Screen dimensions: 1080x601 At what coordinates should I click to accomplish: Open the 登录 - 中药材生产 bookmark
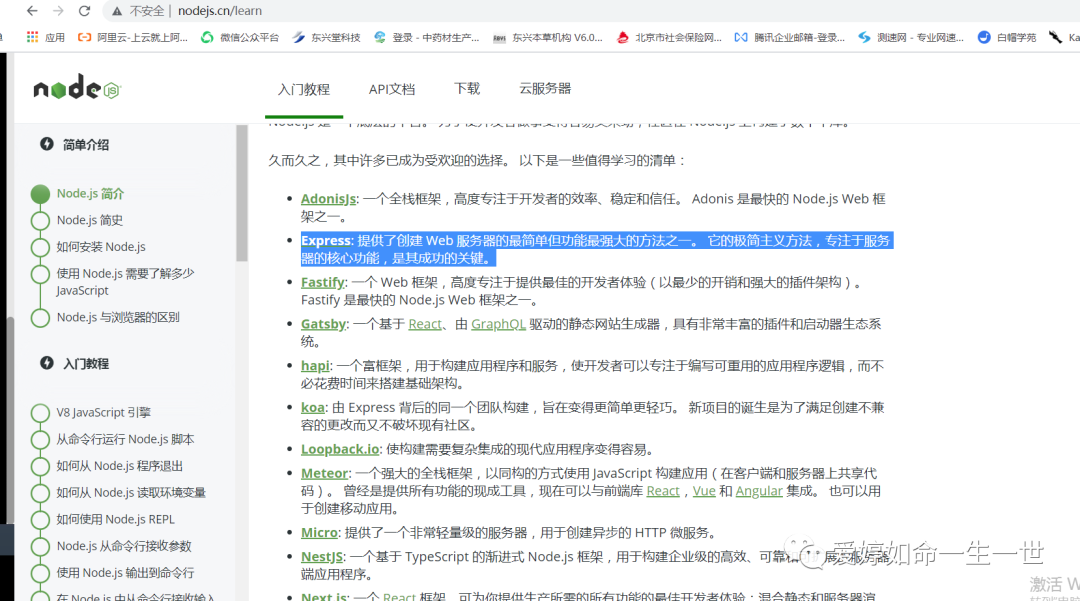(x=427, y=37)
